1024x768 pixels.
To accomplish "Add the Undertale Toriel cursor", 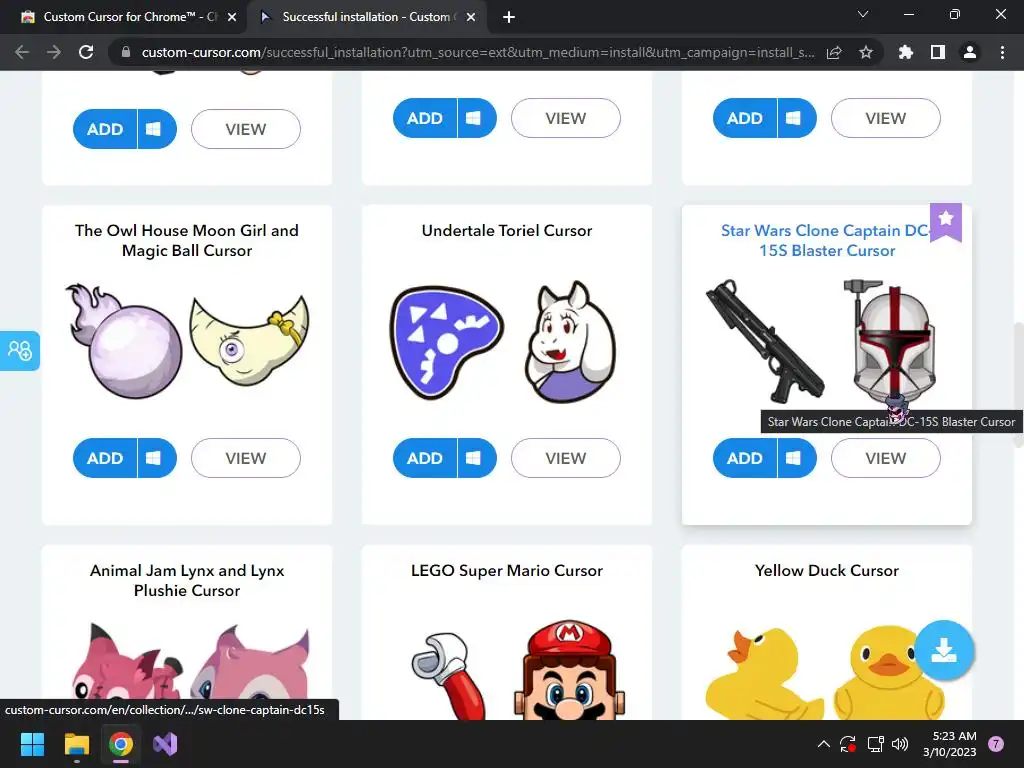I will coord(425,458).
